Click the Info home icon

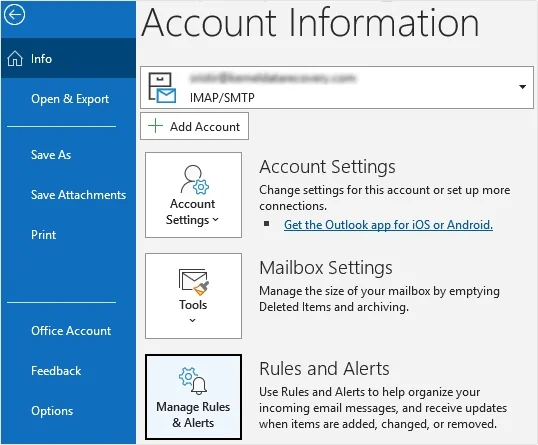[15, 58]
